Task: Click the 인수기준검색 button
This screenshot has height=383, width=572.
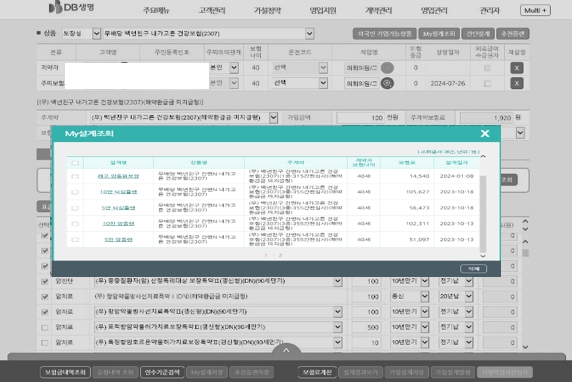Action: pyautogui.click(x=162, y=372)
